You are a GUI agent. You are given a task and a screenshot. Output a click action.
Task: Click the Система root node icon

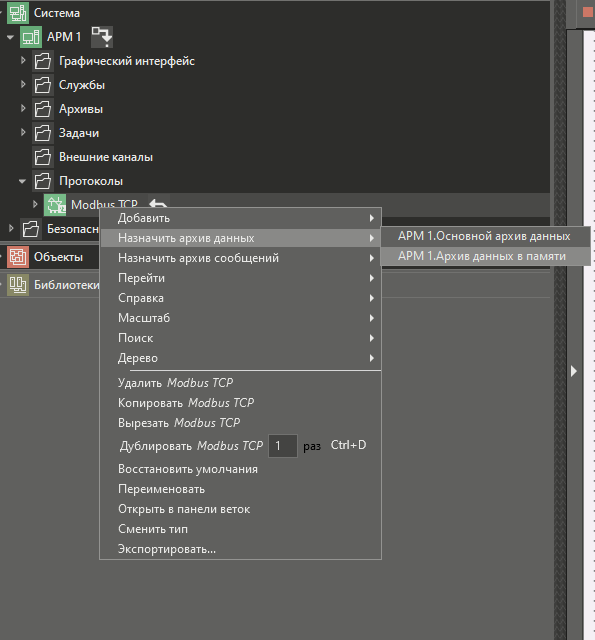(x=18, y=13)
